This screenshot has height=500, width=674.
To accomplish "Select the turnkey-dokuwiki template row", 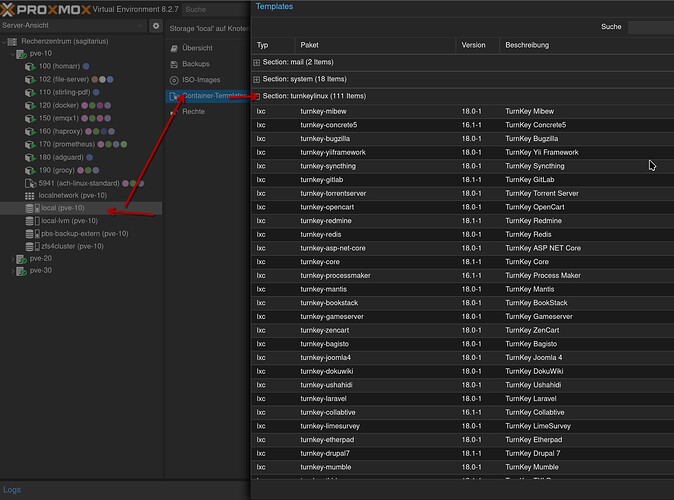I will [463, 371].
